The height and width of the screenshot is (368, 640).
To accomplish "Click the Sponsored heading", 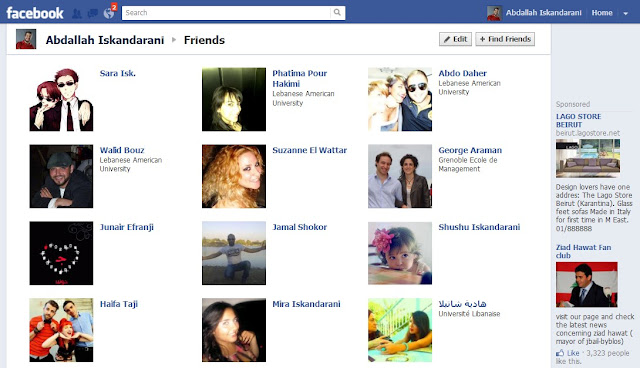I will [x=573, y=104].
